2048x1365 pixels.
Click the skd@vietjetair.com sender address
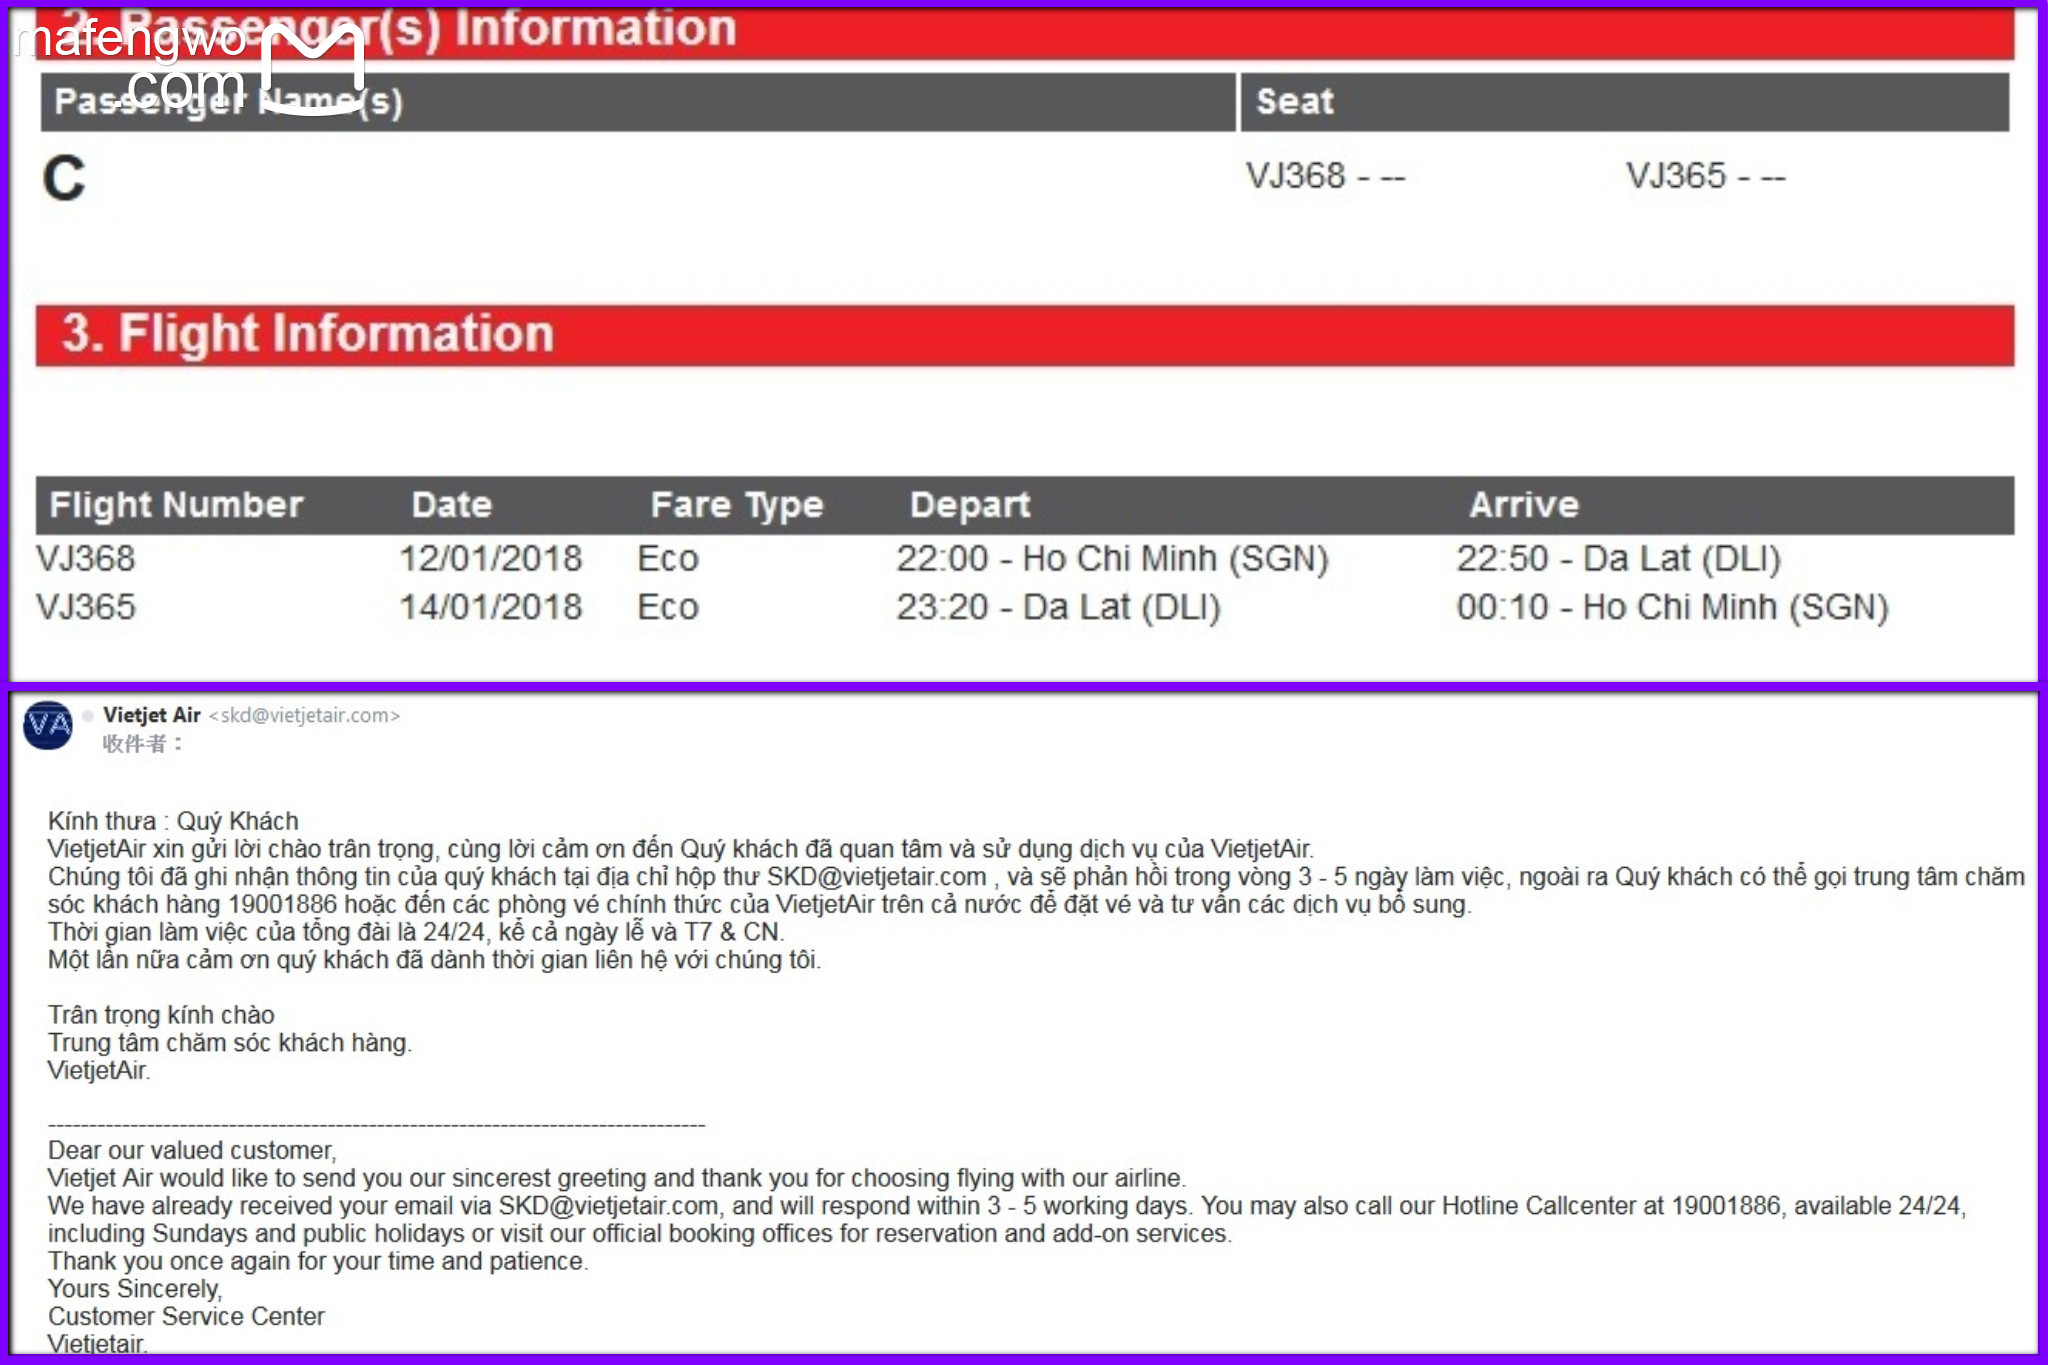point(304,716)
